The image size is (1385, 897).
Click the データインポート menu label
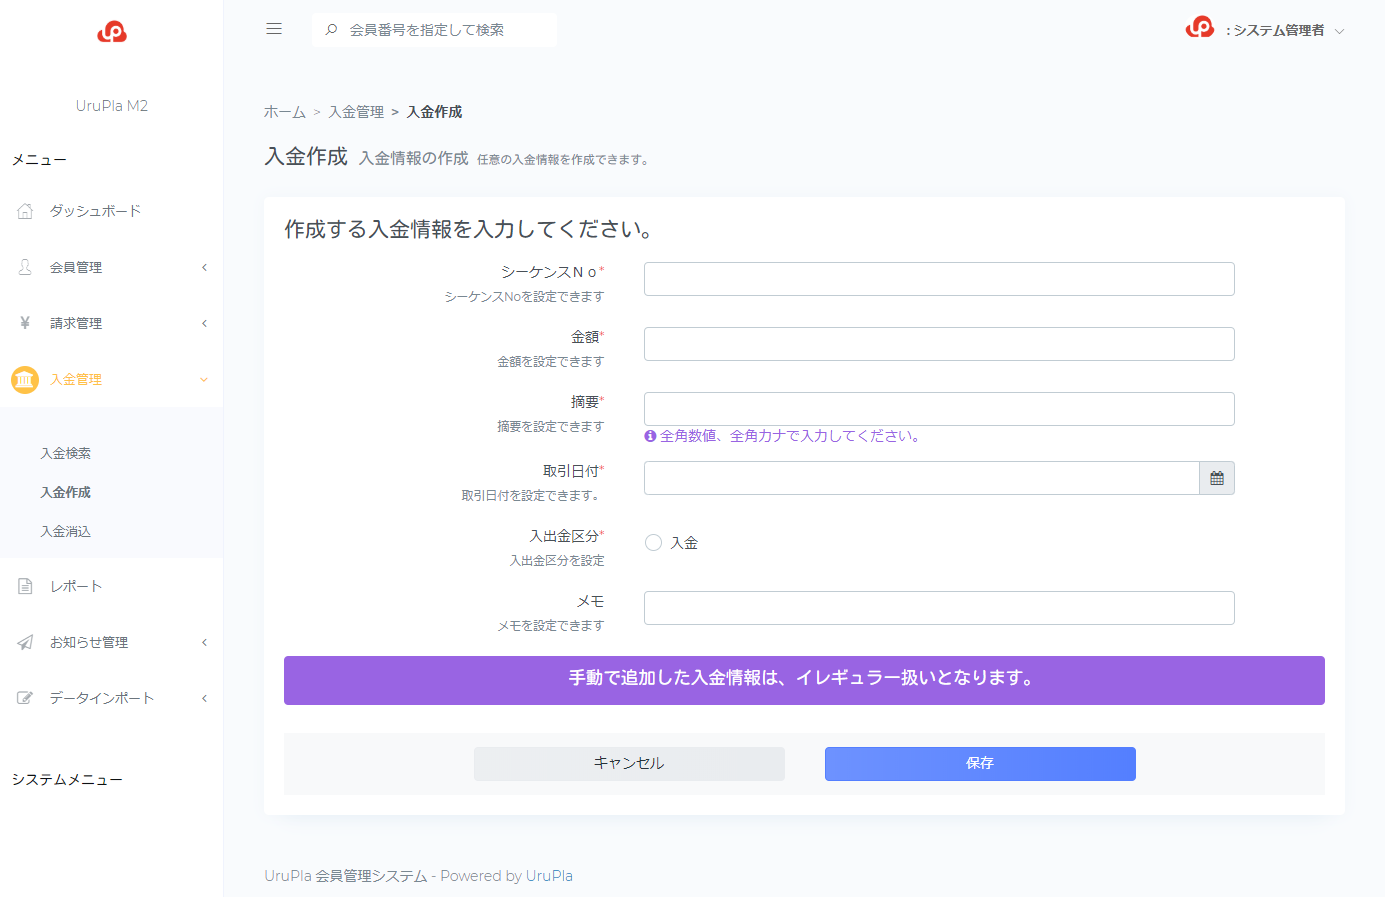[102, 698]
